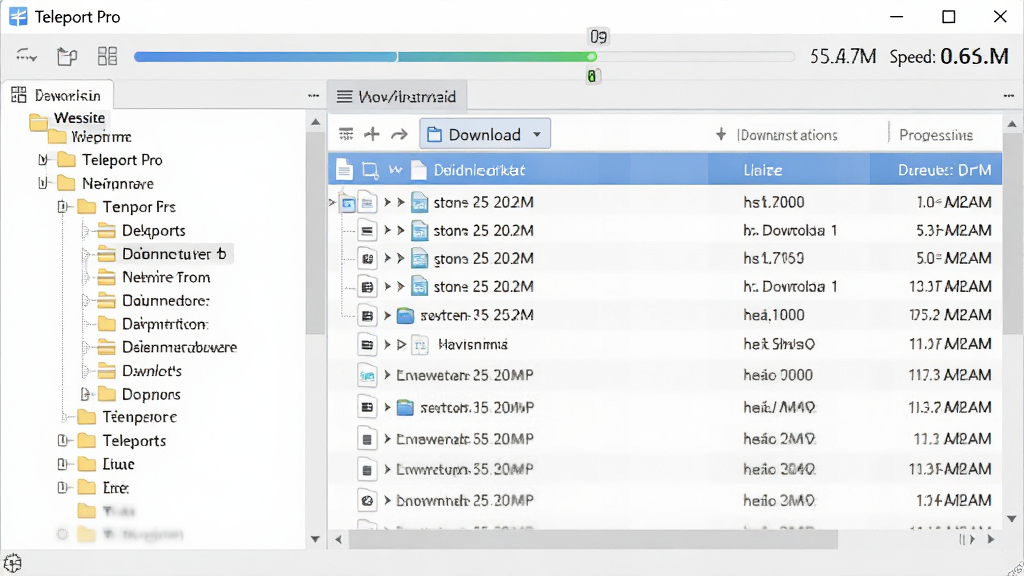1024x576 pixels.
Task: Toggle the box icon in the fourth stone row
Action: click(x=367, y=287)
